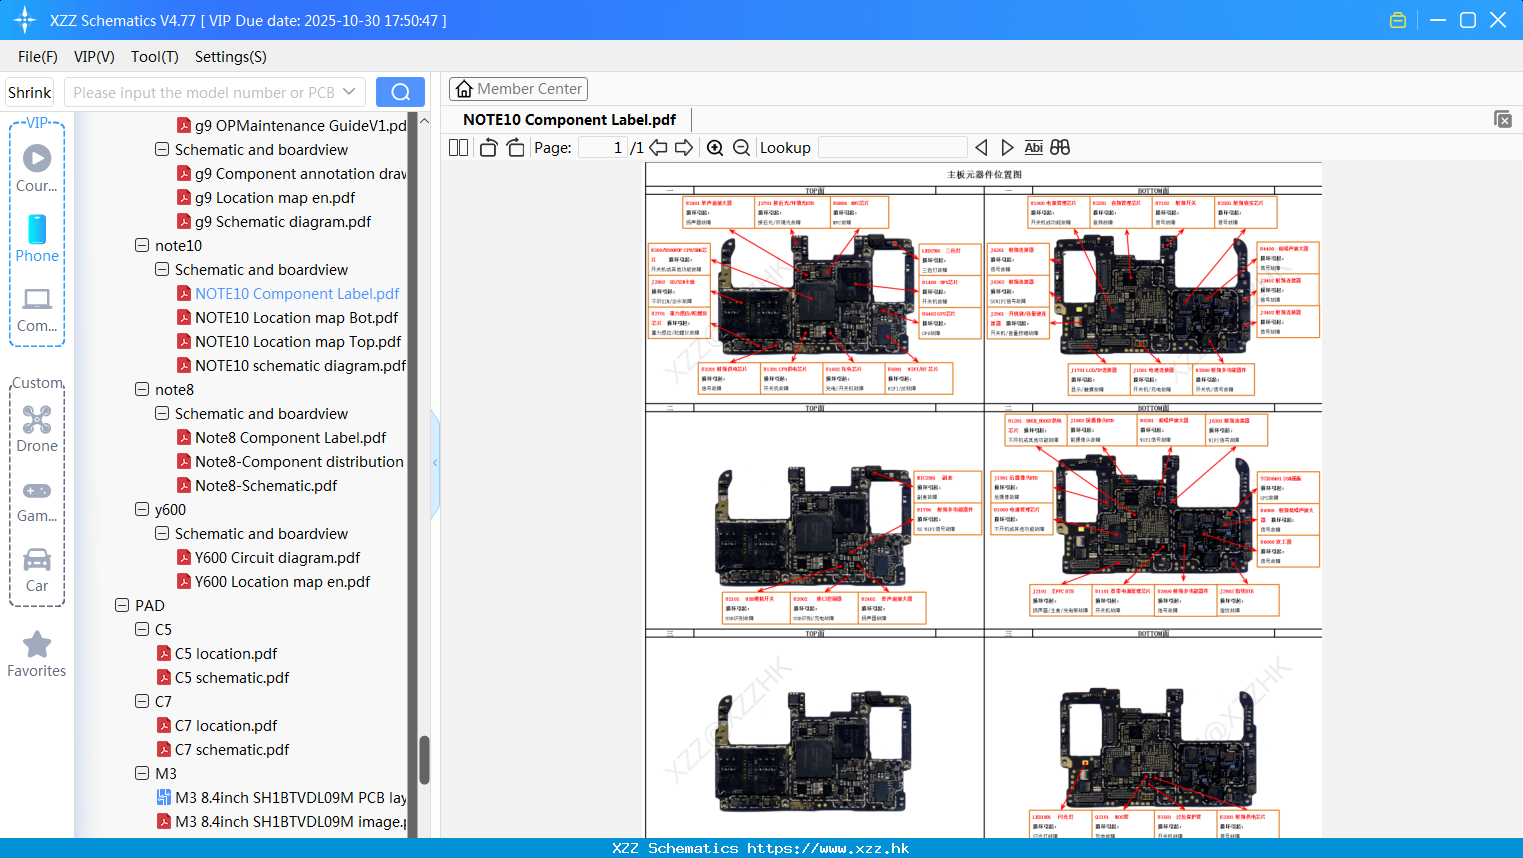Click the binoculars search icon

(x=1060, y=147)
